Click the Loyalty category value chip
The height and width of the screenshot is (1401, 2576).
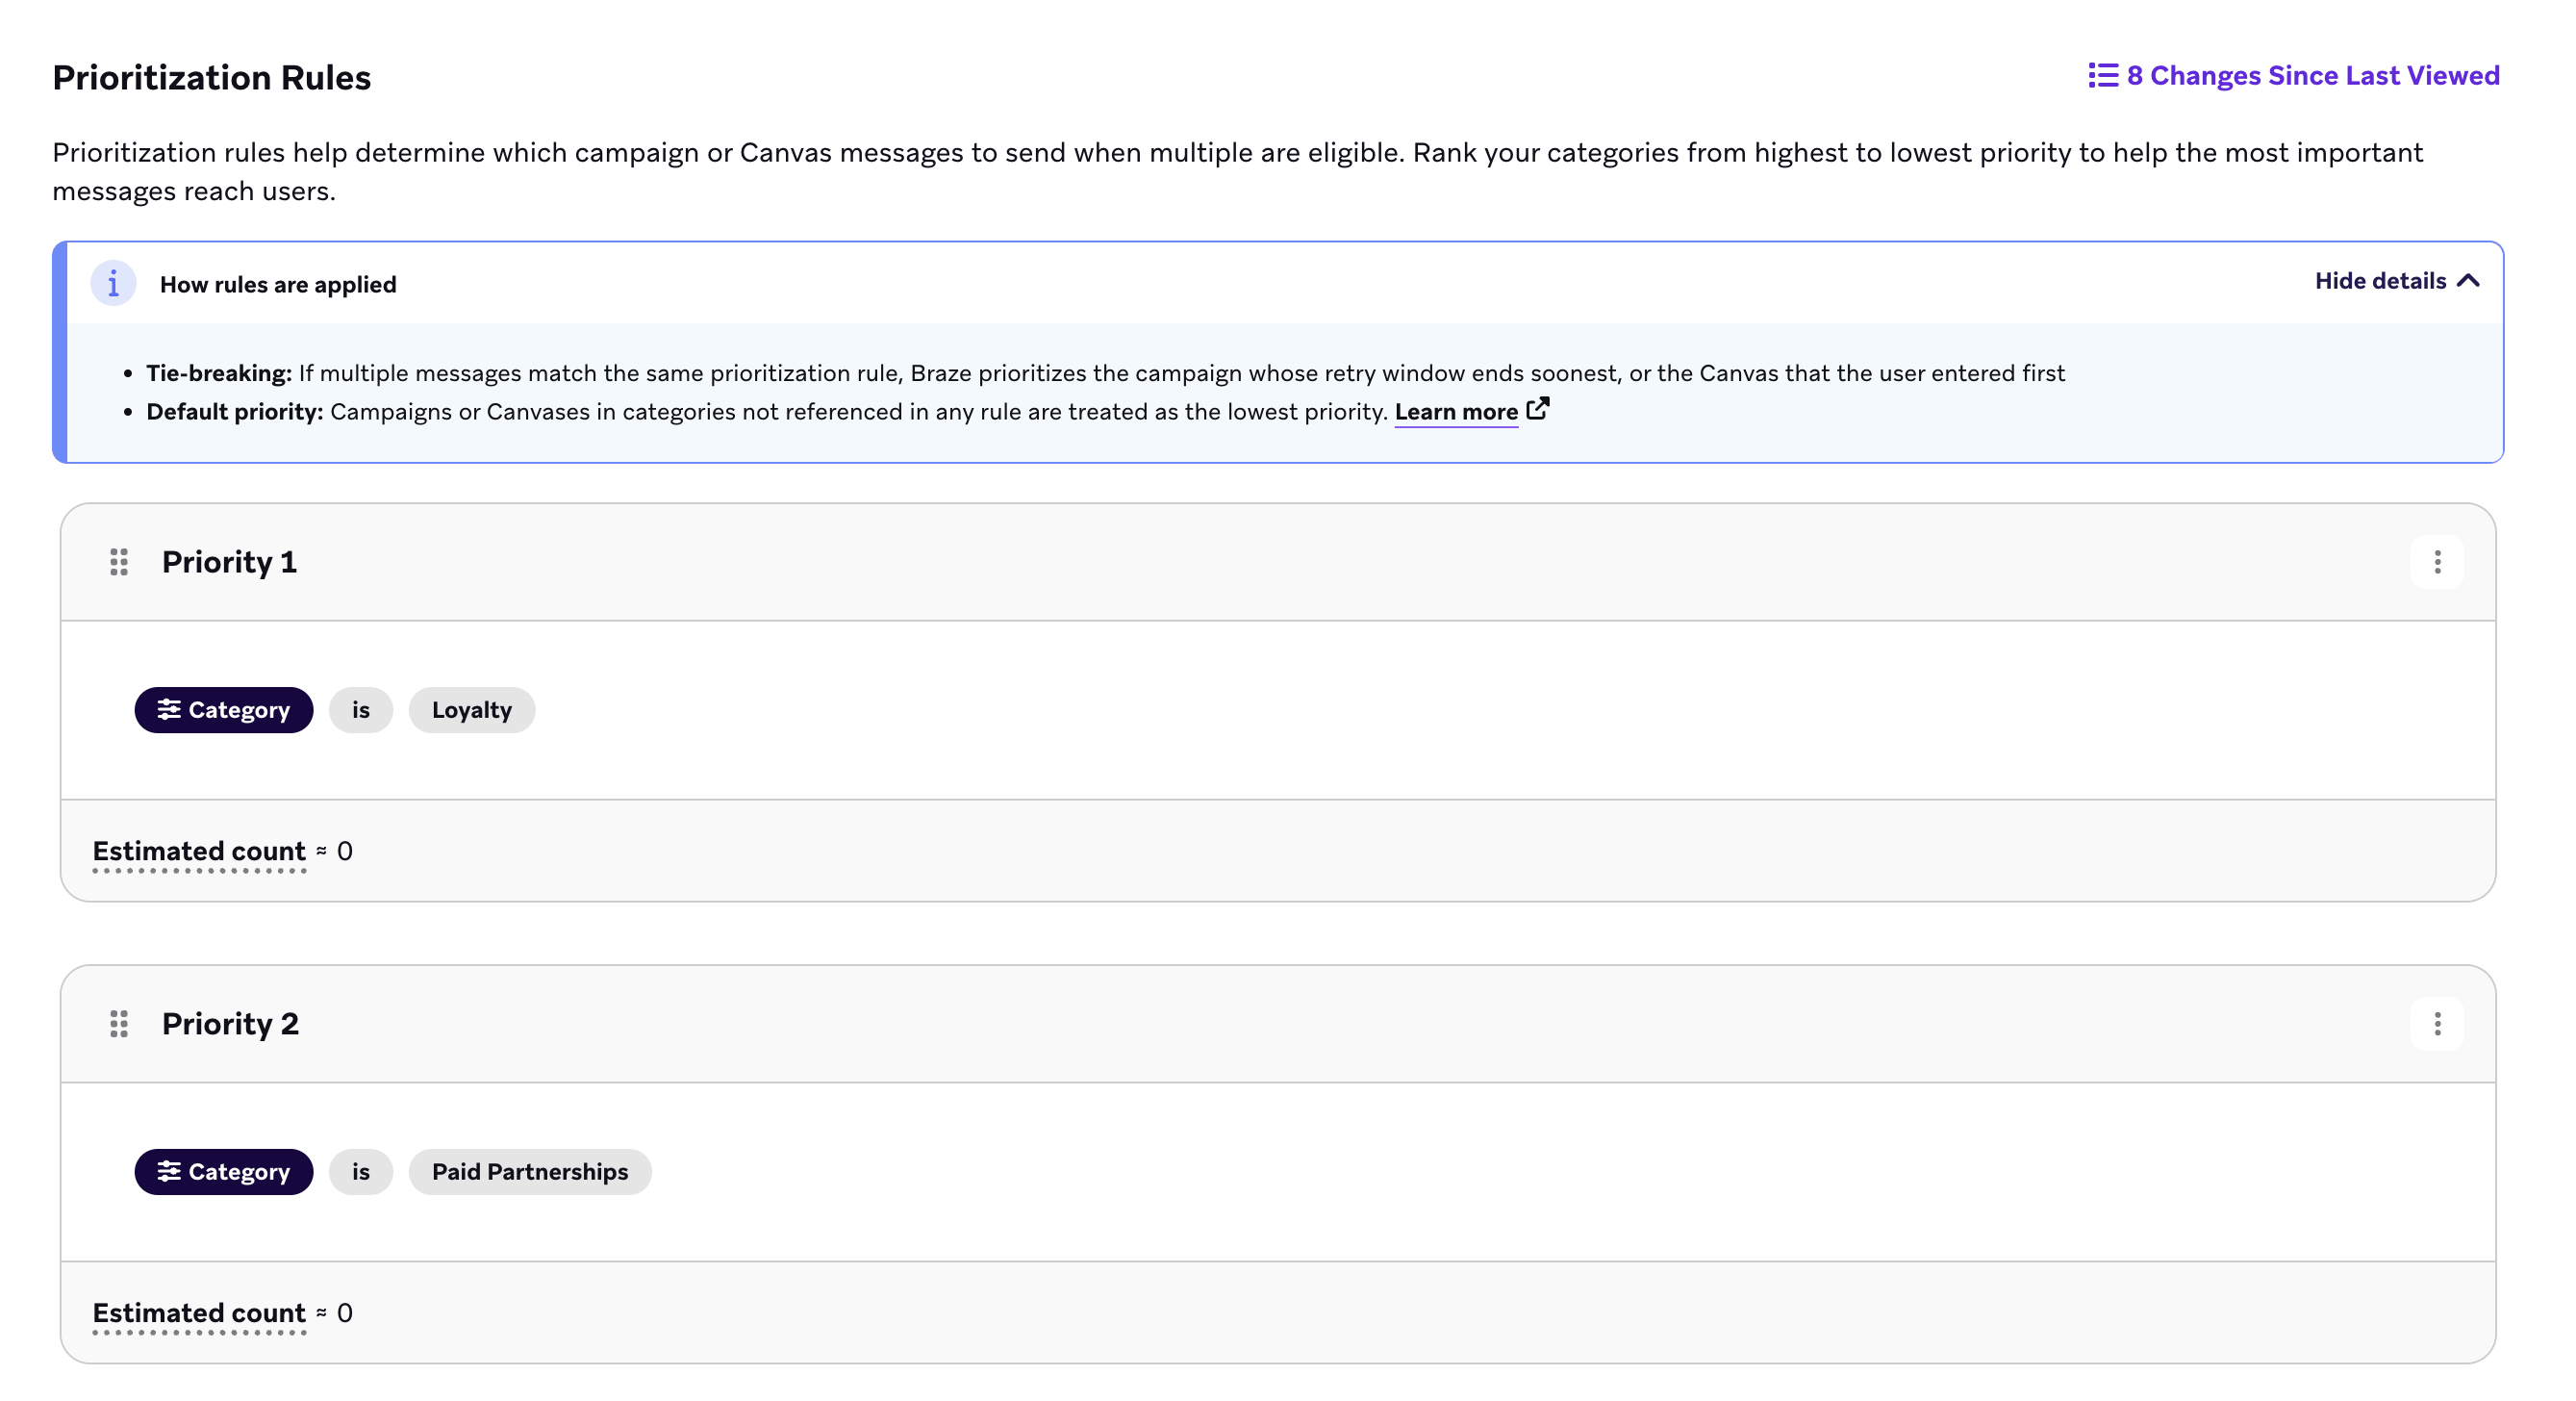[472, 710]
